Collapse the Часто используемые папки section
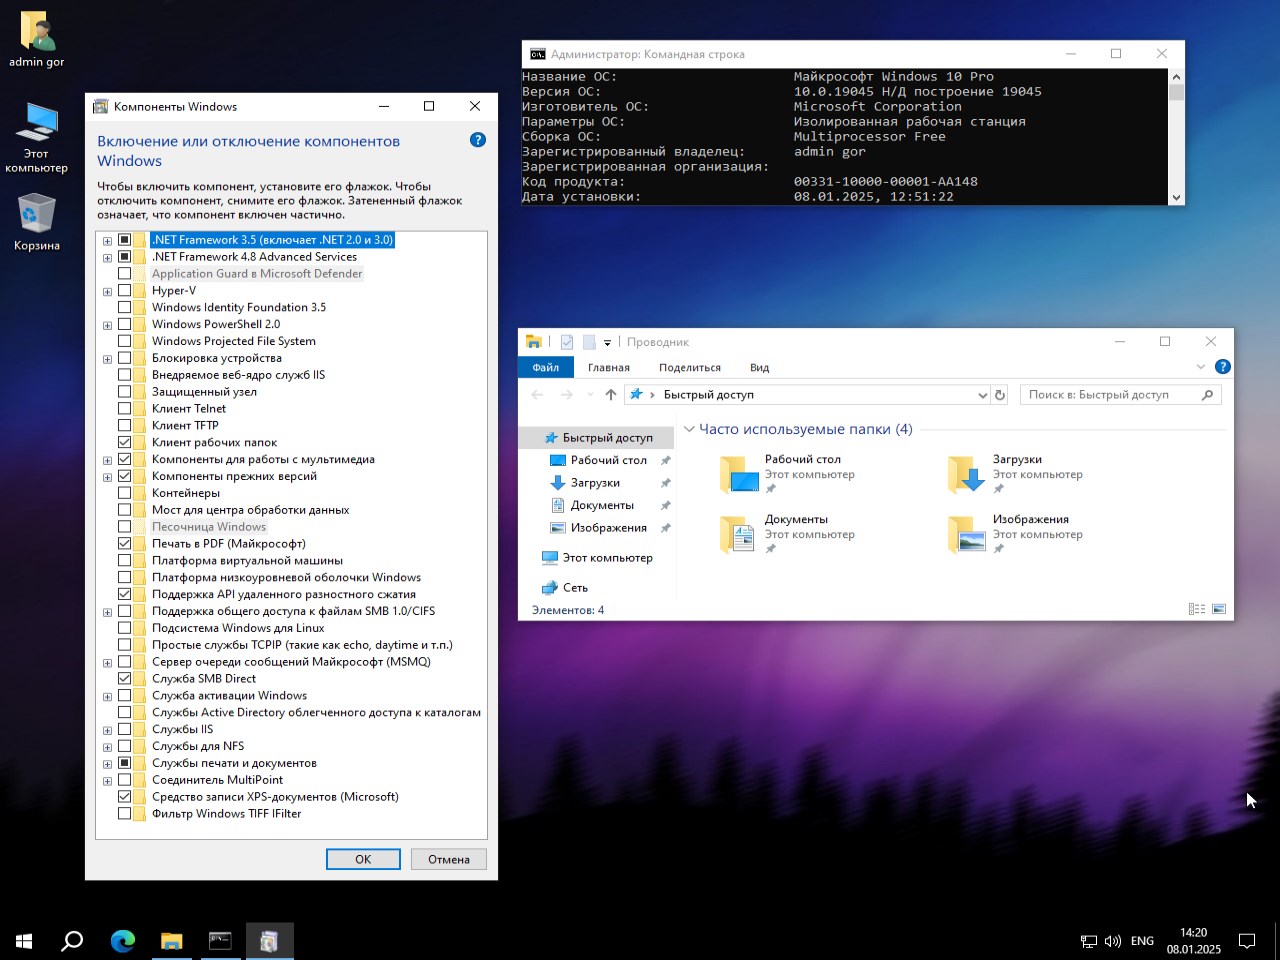The image size is (1280, 960). click(689, 428)
